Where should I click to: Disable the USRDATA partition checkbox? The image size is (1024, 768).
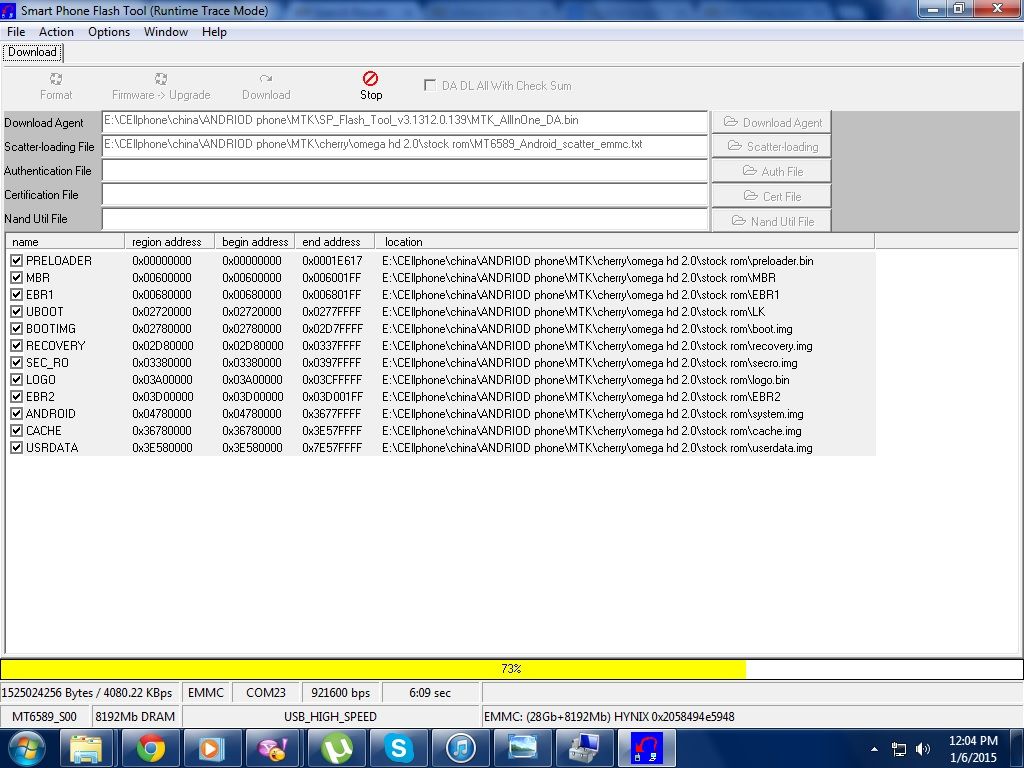(x=16, y=448)
